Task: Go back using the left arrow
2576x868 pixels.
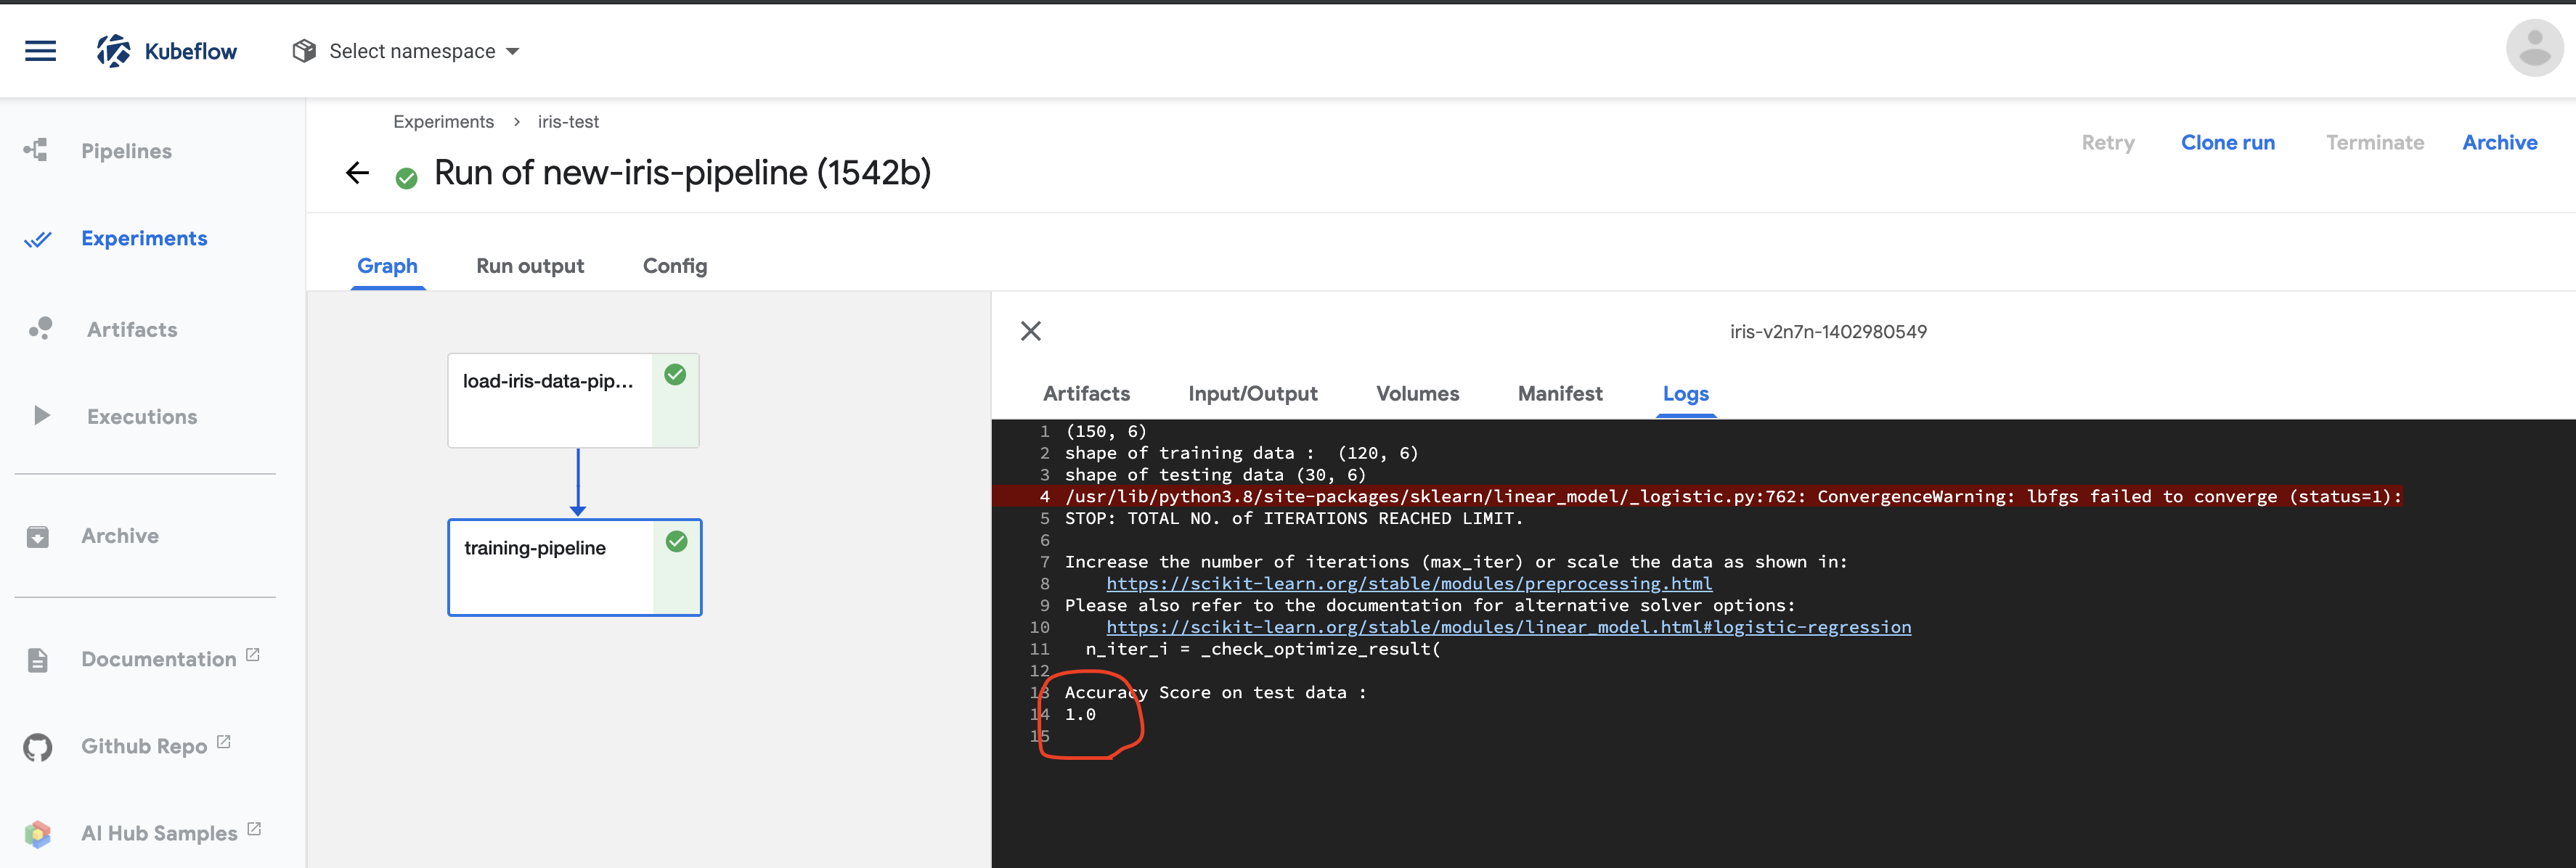Action: click(357, 173)
